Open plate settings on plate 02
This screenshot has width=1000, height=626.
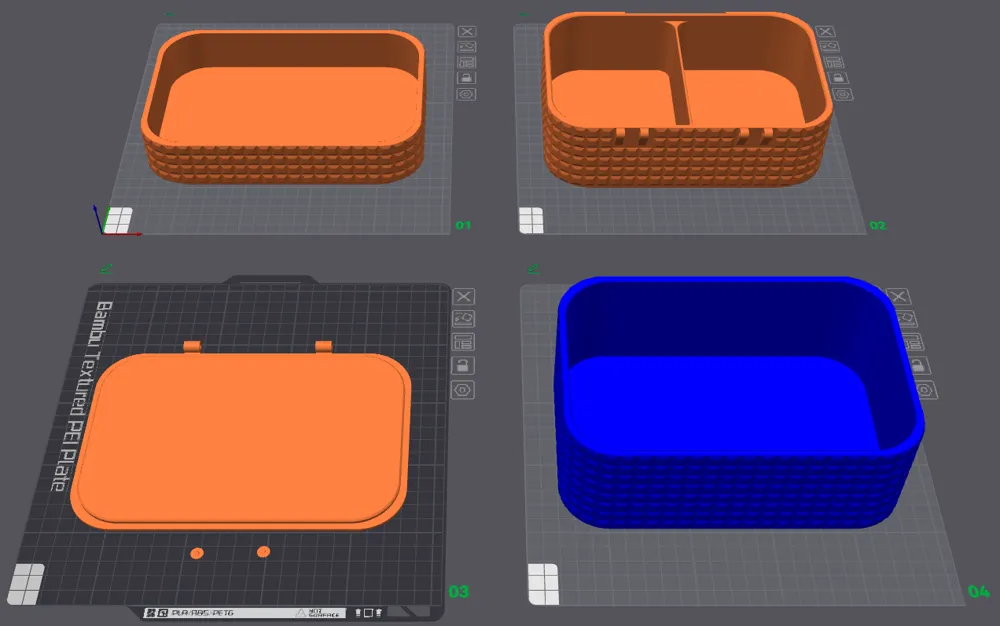842,94
